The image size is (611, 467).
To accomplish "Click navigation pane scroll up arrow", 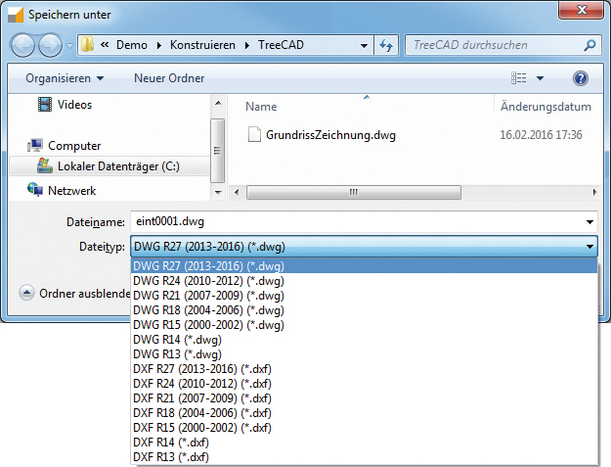I will click(218, 103).
